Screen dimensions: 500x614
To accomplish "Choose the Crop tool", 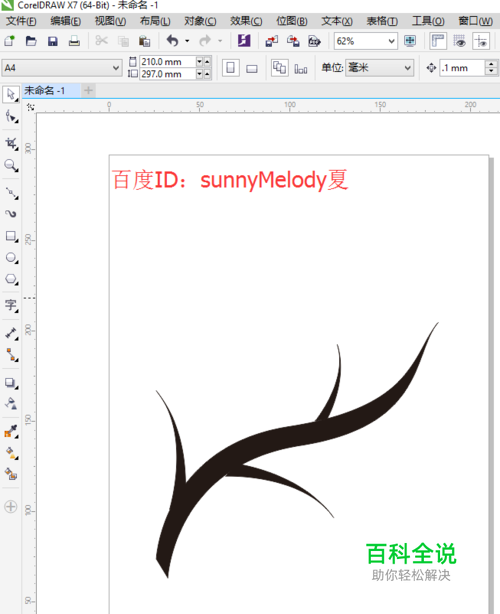I will click(11, 144).
